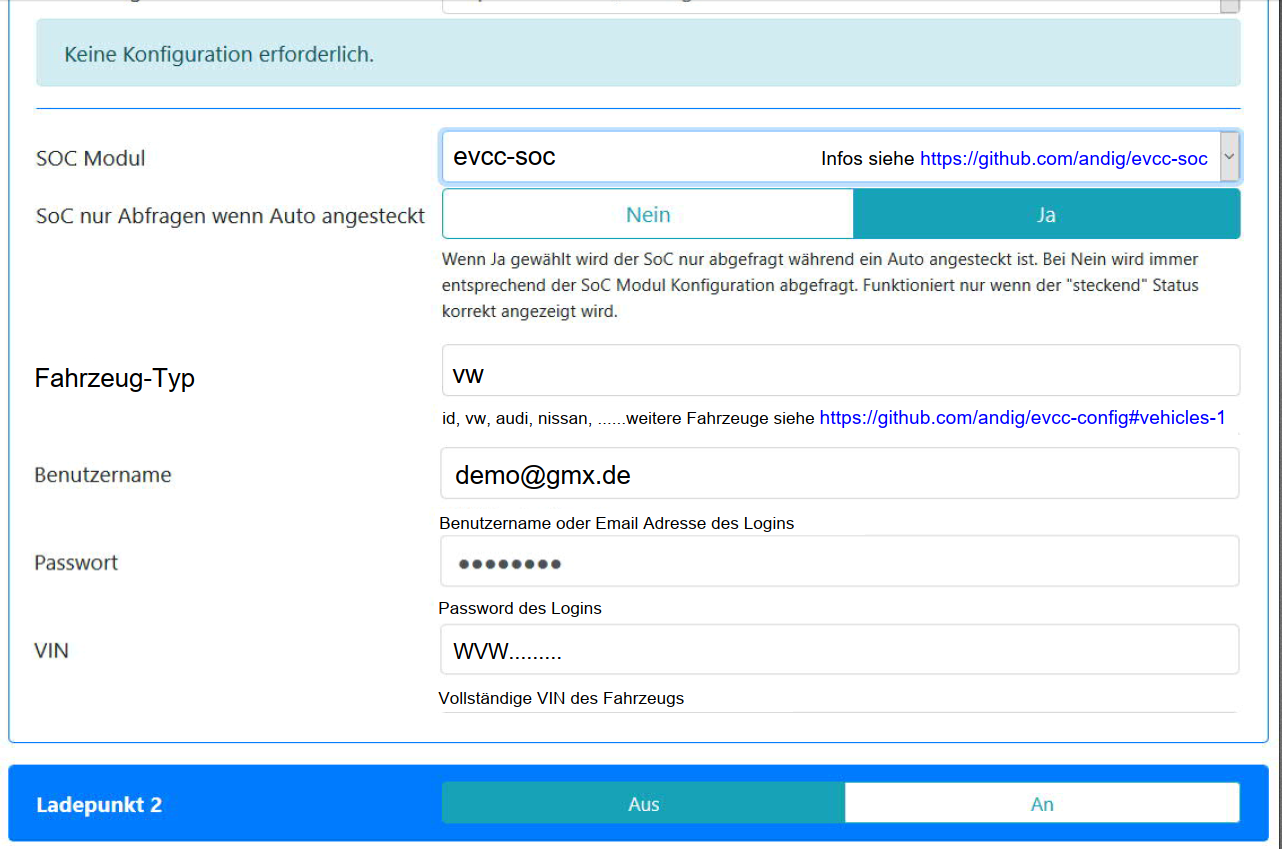Viewport: 1282px width, 849px height.
Task: Open the github.com/andig/evcc-soc link
Action: click(x=1063, y=159)
